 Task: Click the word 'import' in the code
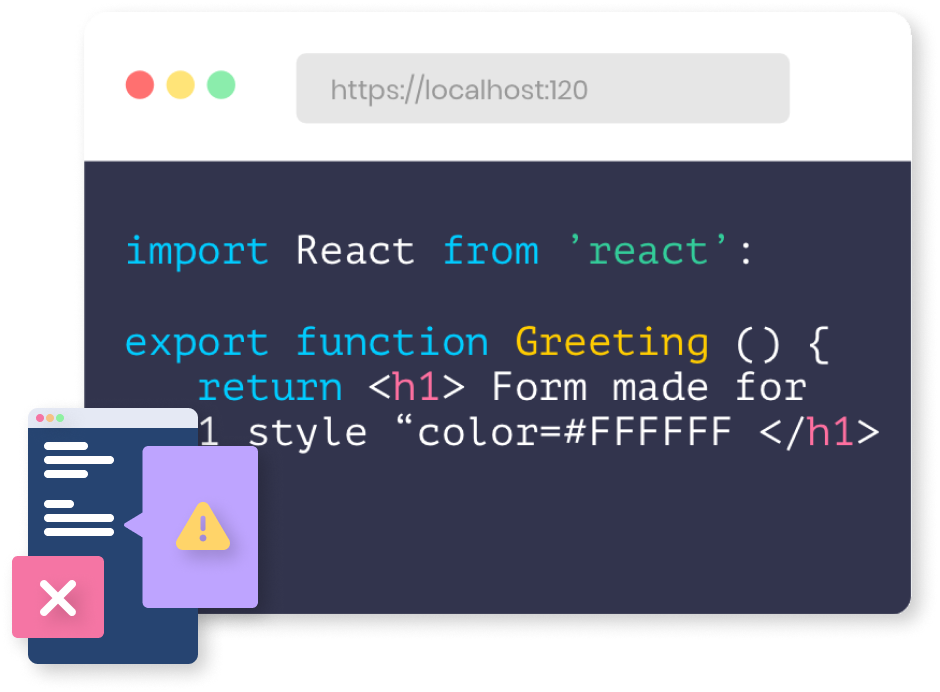pos(197,251)
